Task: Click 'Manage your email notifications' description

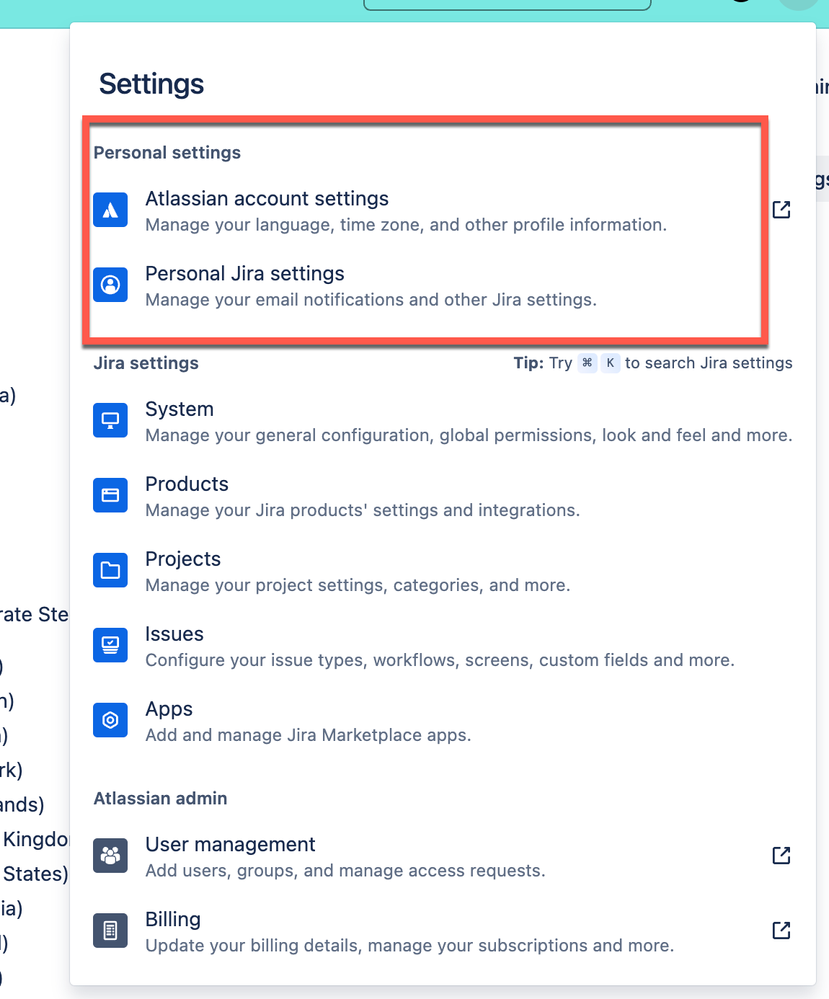Action: (x=371, y=300)
